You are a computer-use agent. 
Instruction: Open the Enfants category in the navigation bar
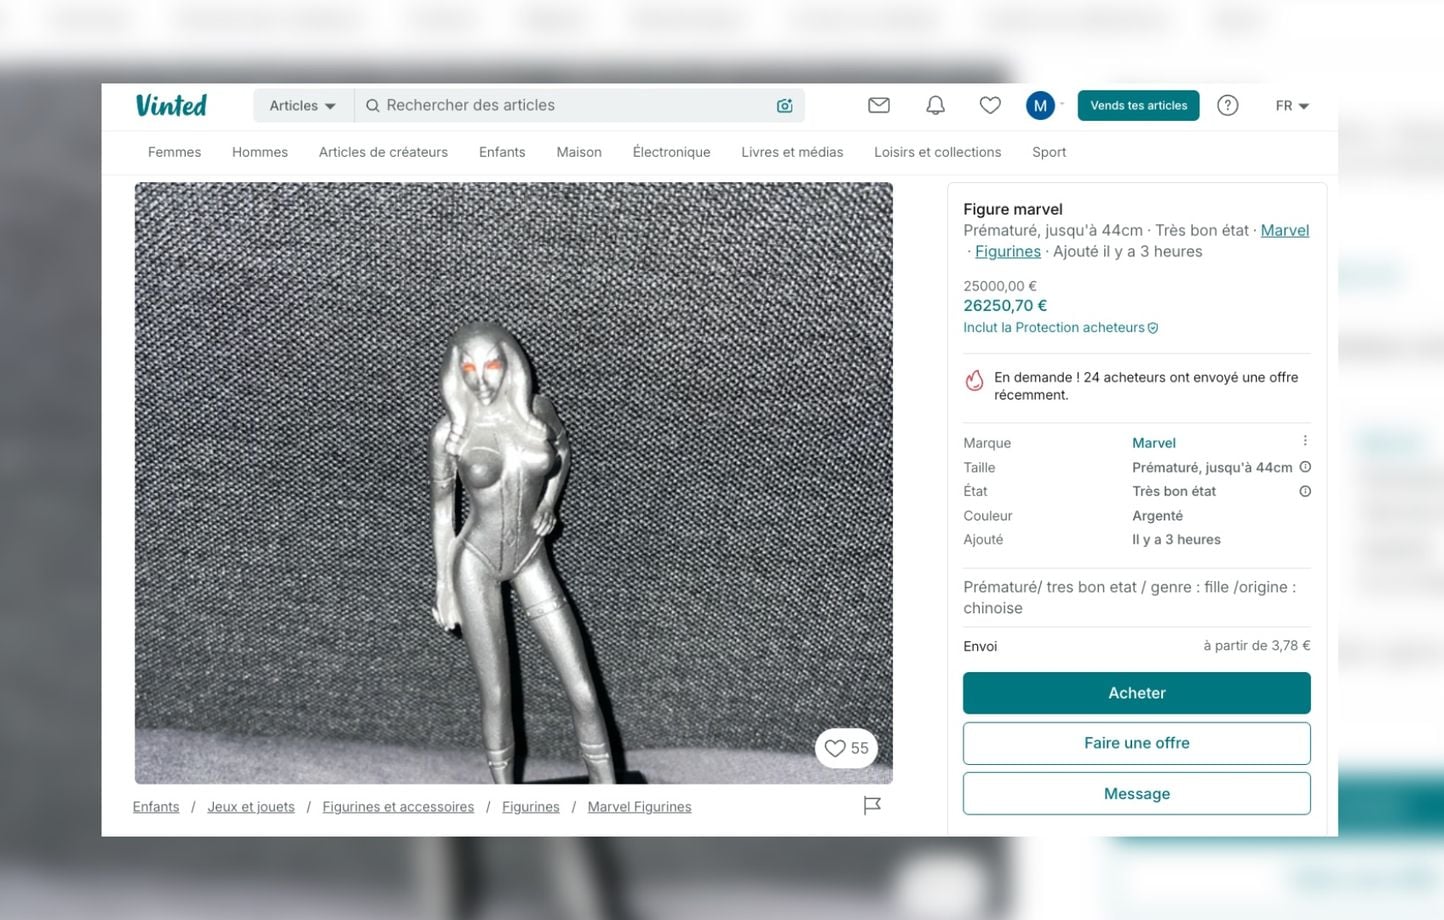[502, 152]
